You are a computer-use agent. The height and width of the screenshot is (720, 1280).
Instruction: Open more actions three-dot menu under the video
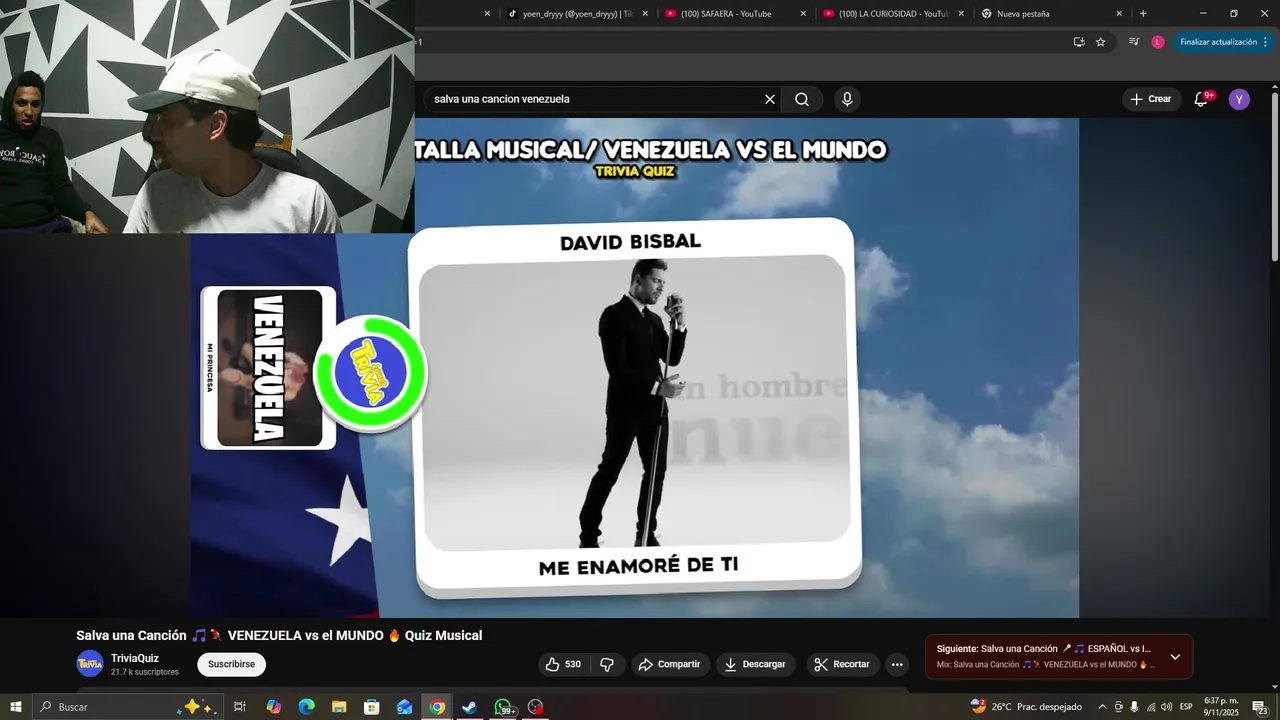pyautogui.click(x=897, y=664)
